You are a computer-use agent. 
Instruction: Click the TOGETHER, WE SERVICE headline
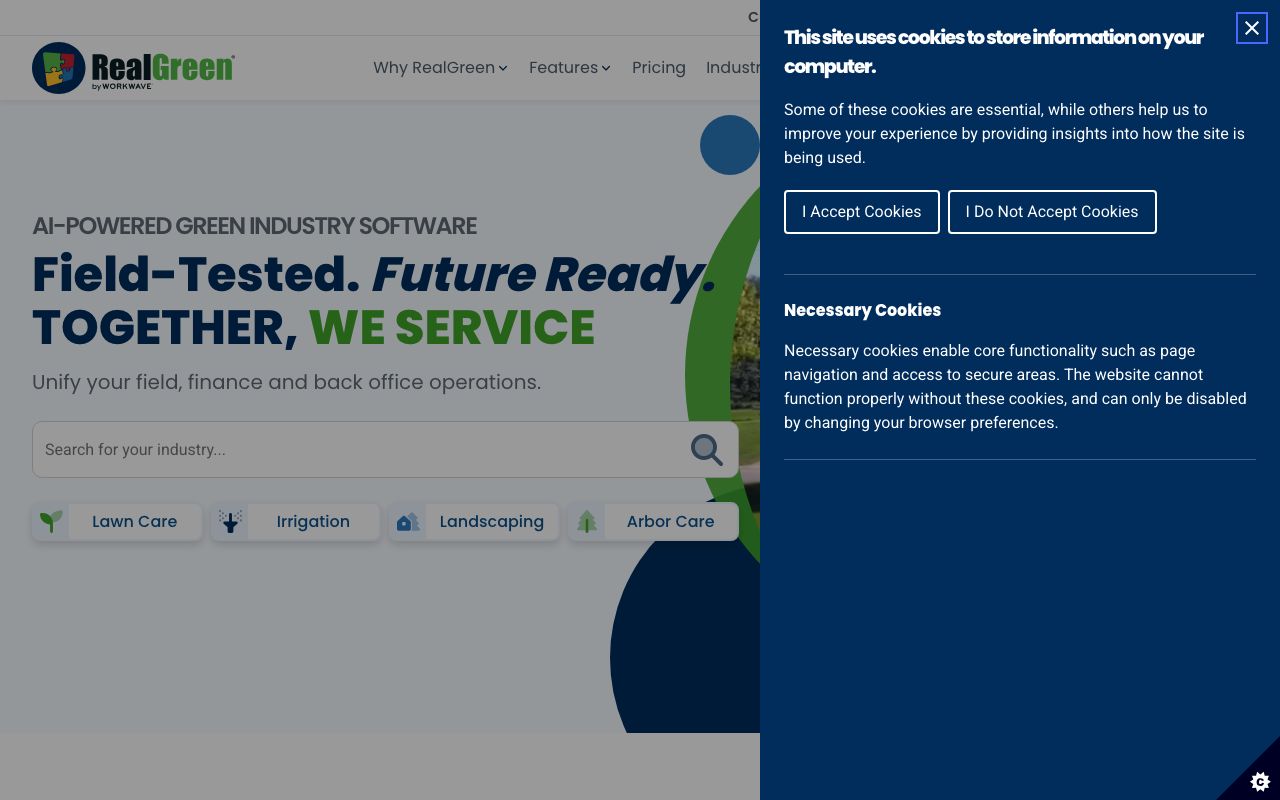(x=313, y=328)
